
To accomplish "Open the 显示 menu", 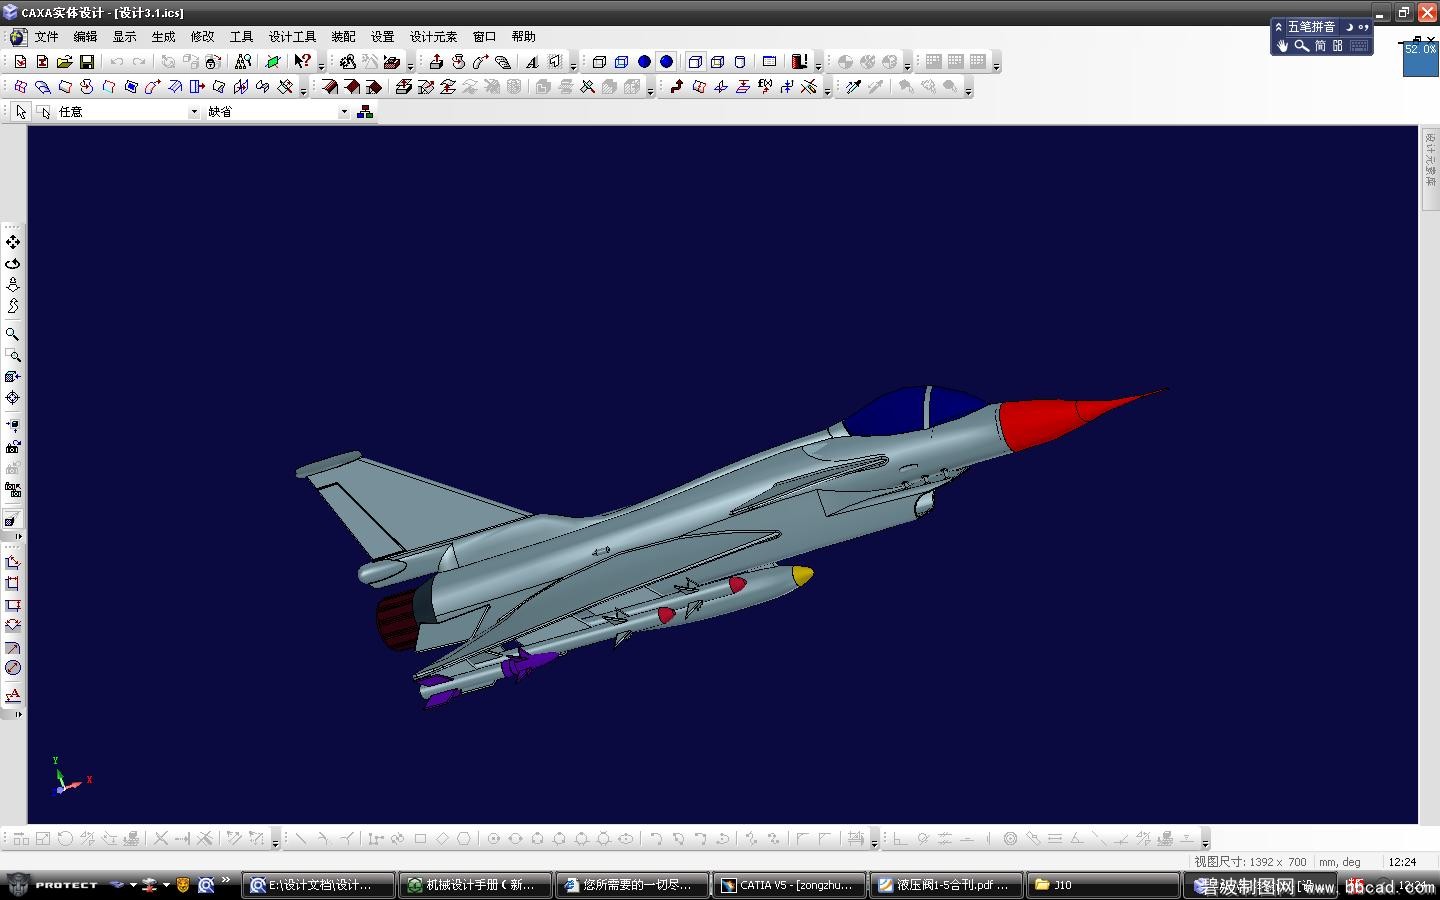I will 124,37.
